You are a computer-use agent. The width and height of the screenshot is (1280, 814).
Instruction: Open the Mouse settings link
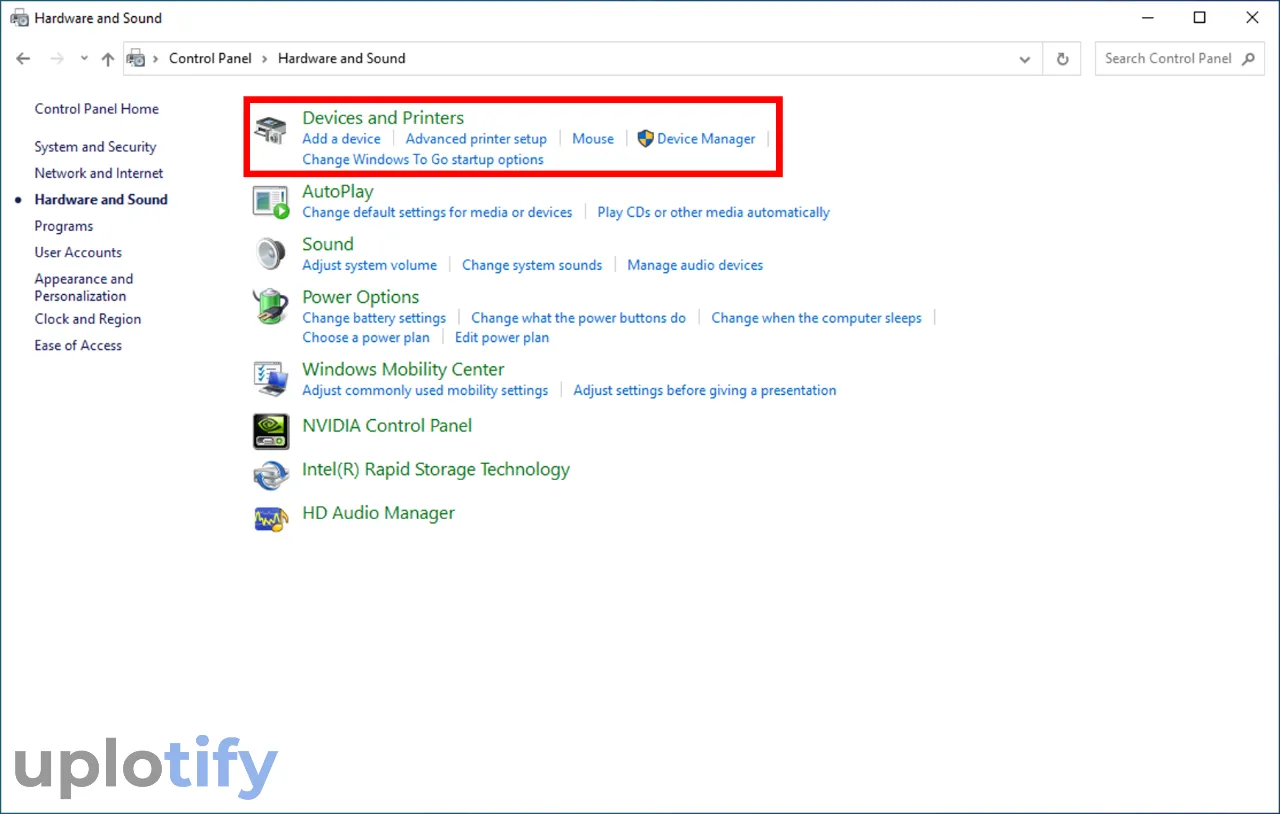pos(593,139)
